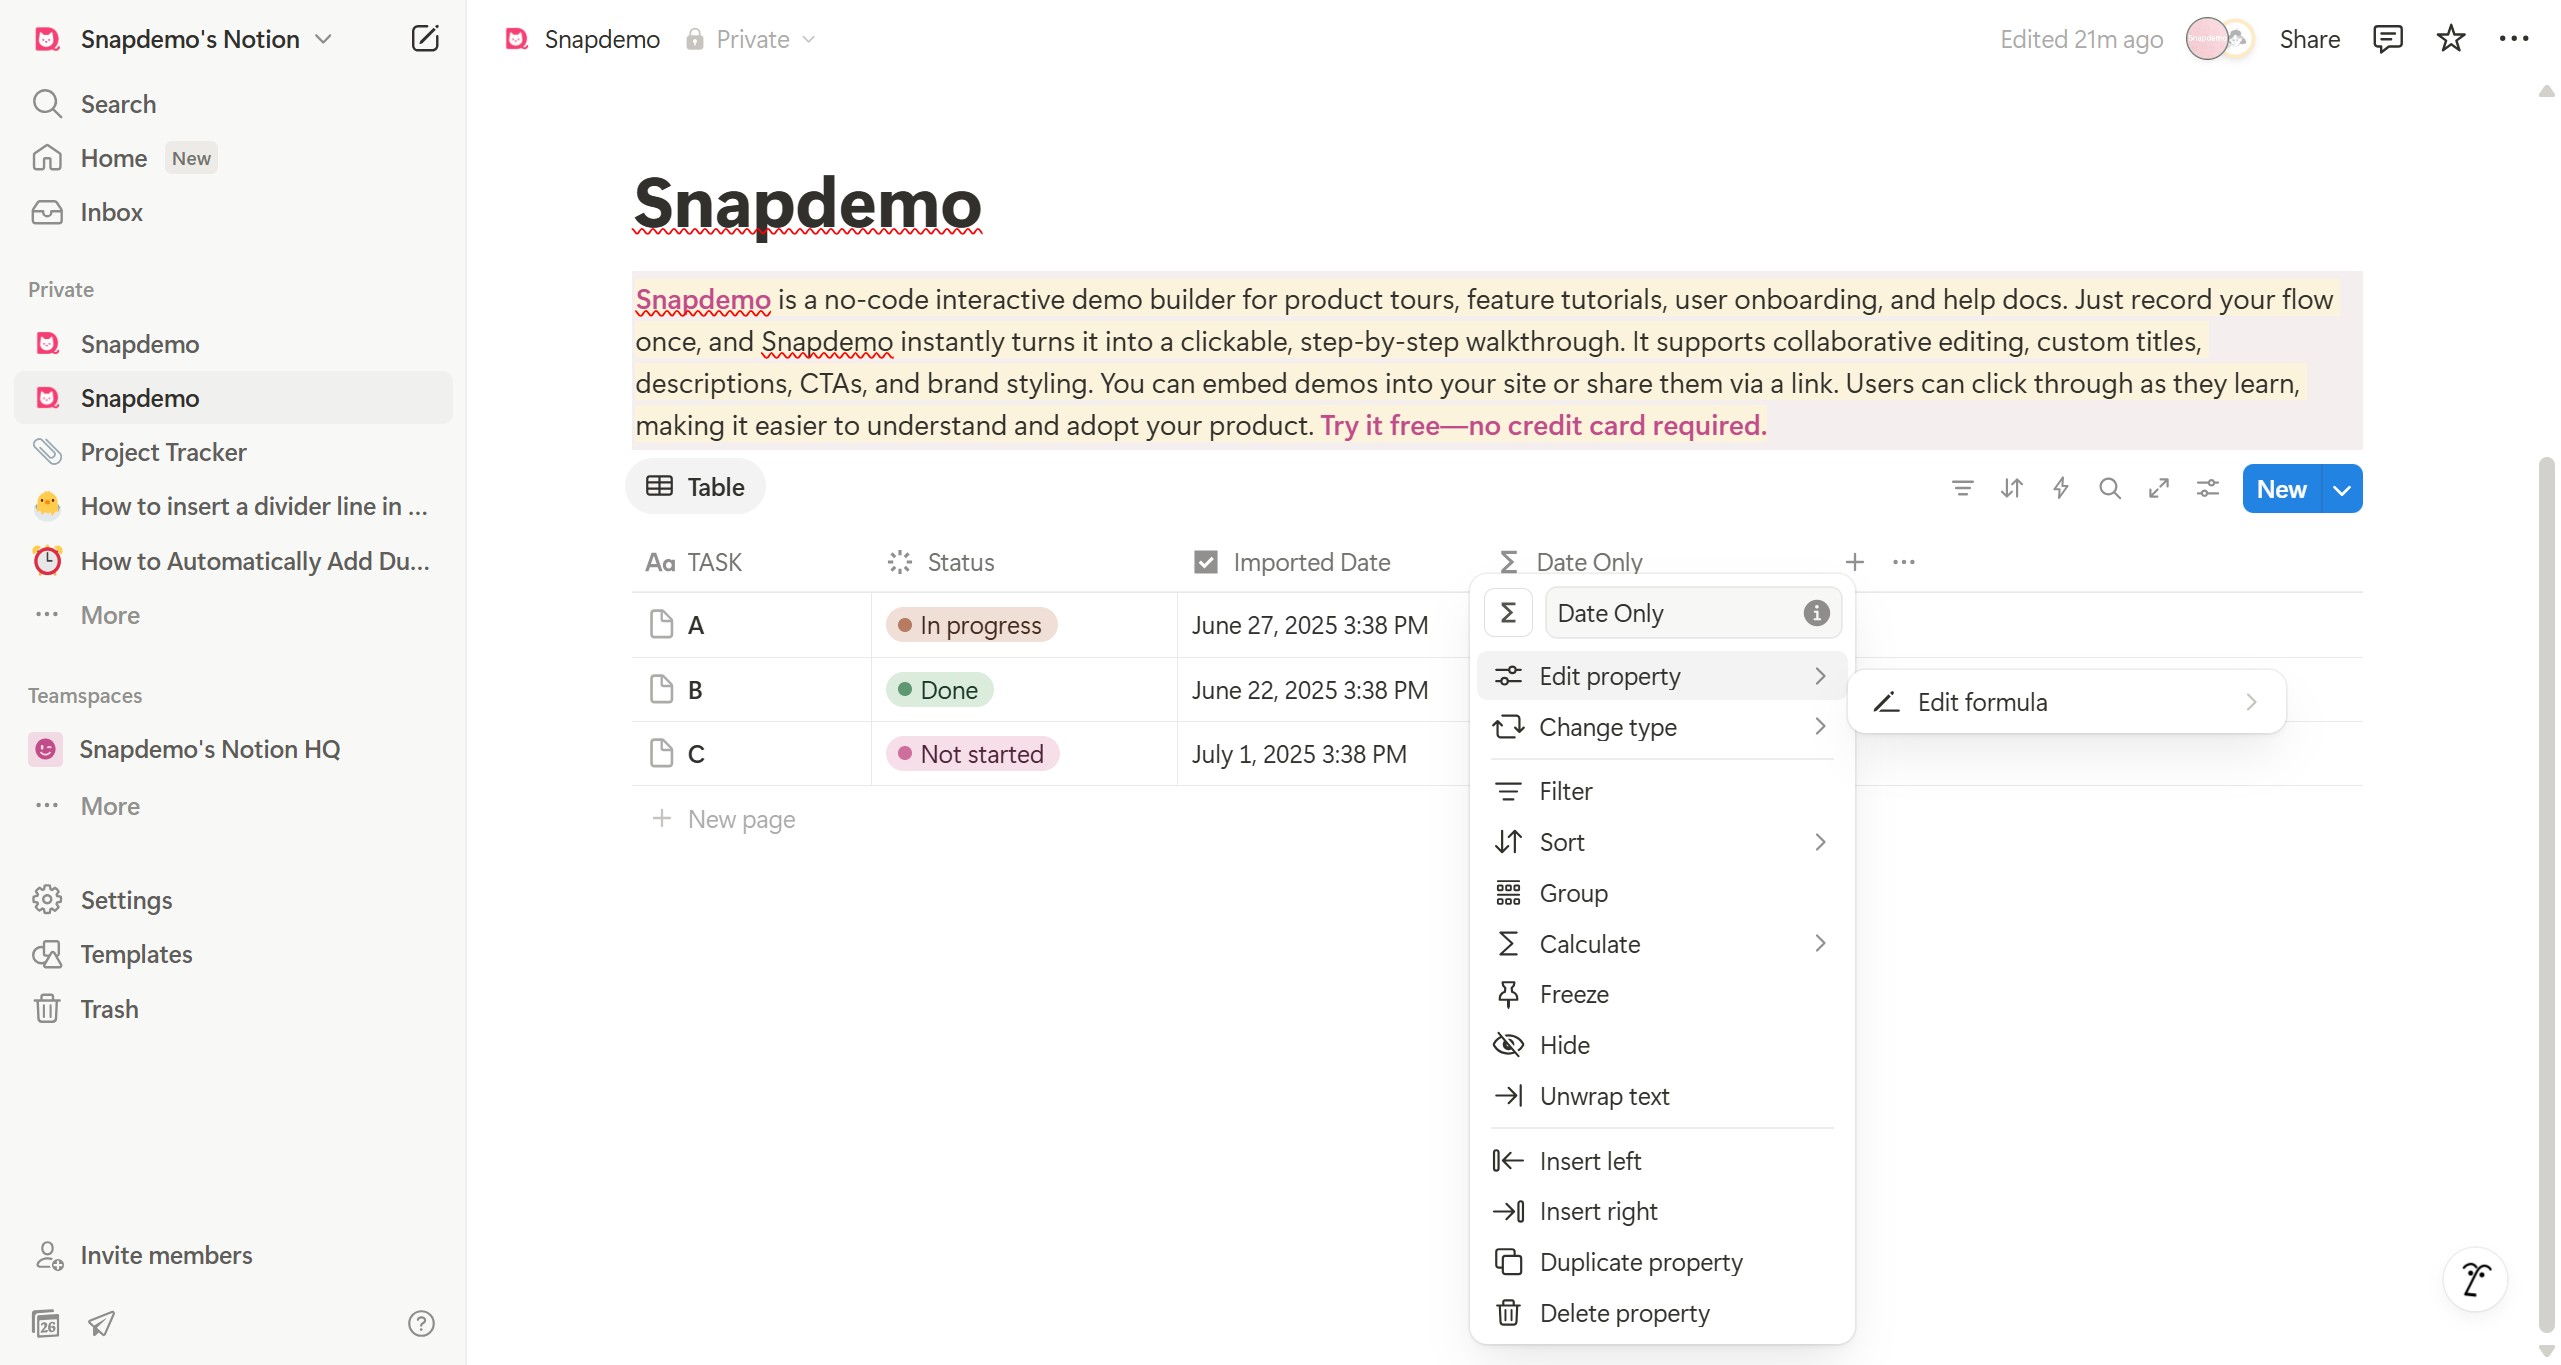Viewport: 2561px width, 1365px height.
Task: Click the Share button
Action: [x=2309, y=39]
